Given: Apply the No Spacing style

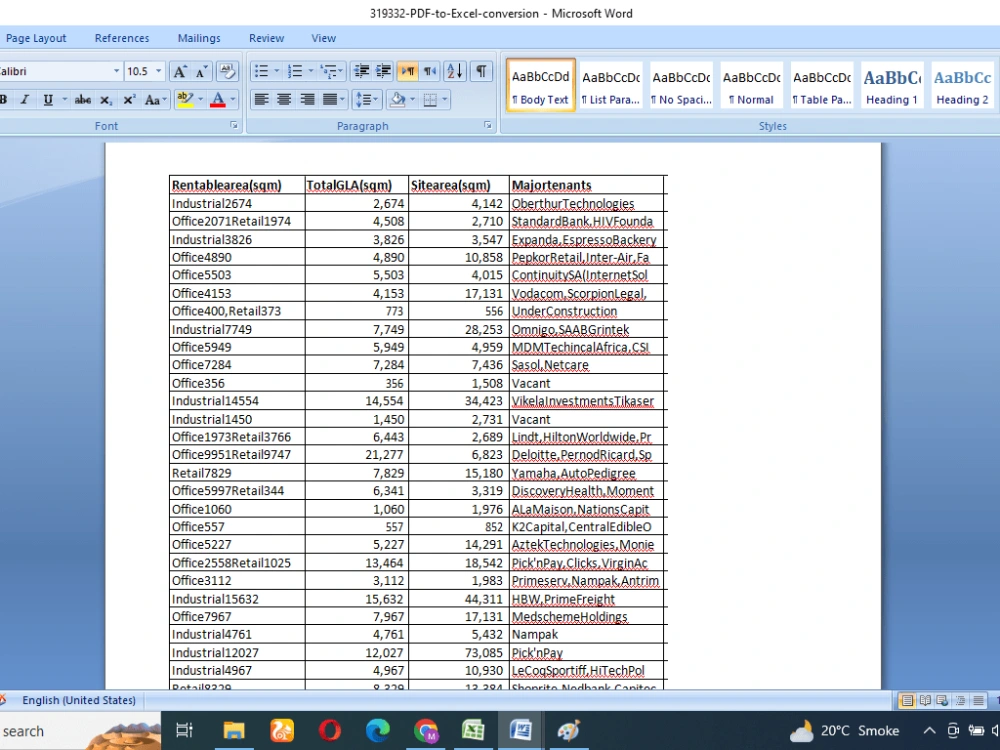Looking at the screenshot, I should [681, 86].
